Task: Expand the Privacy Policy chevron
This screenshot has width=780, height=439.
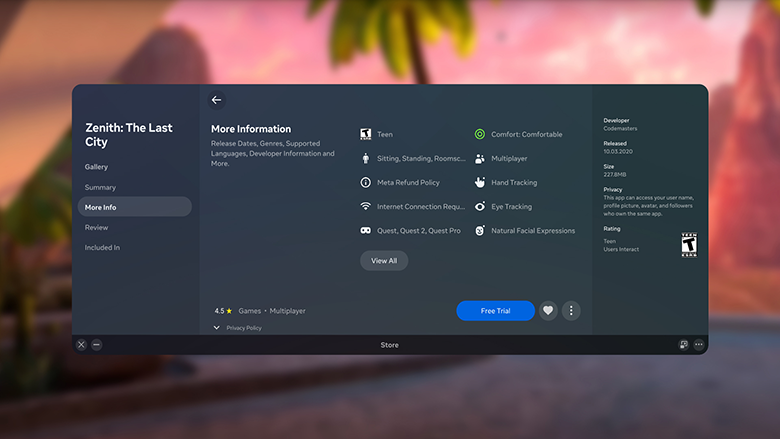Action: (216, 328)
